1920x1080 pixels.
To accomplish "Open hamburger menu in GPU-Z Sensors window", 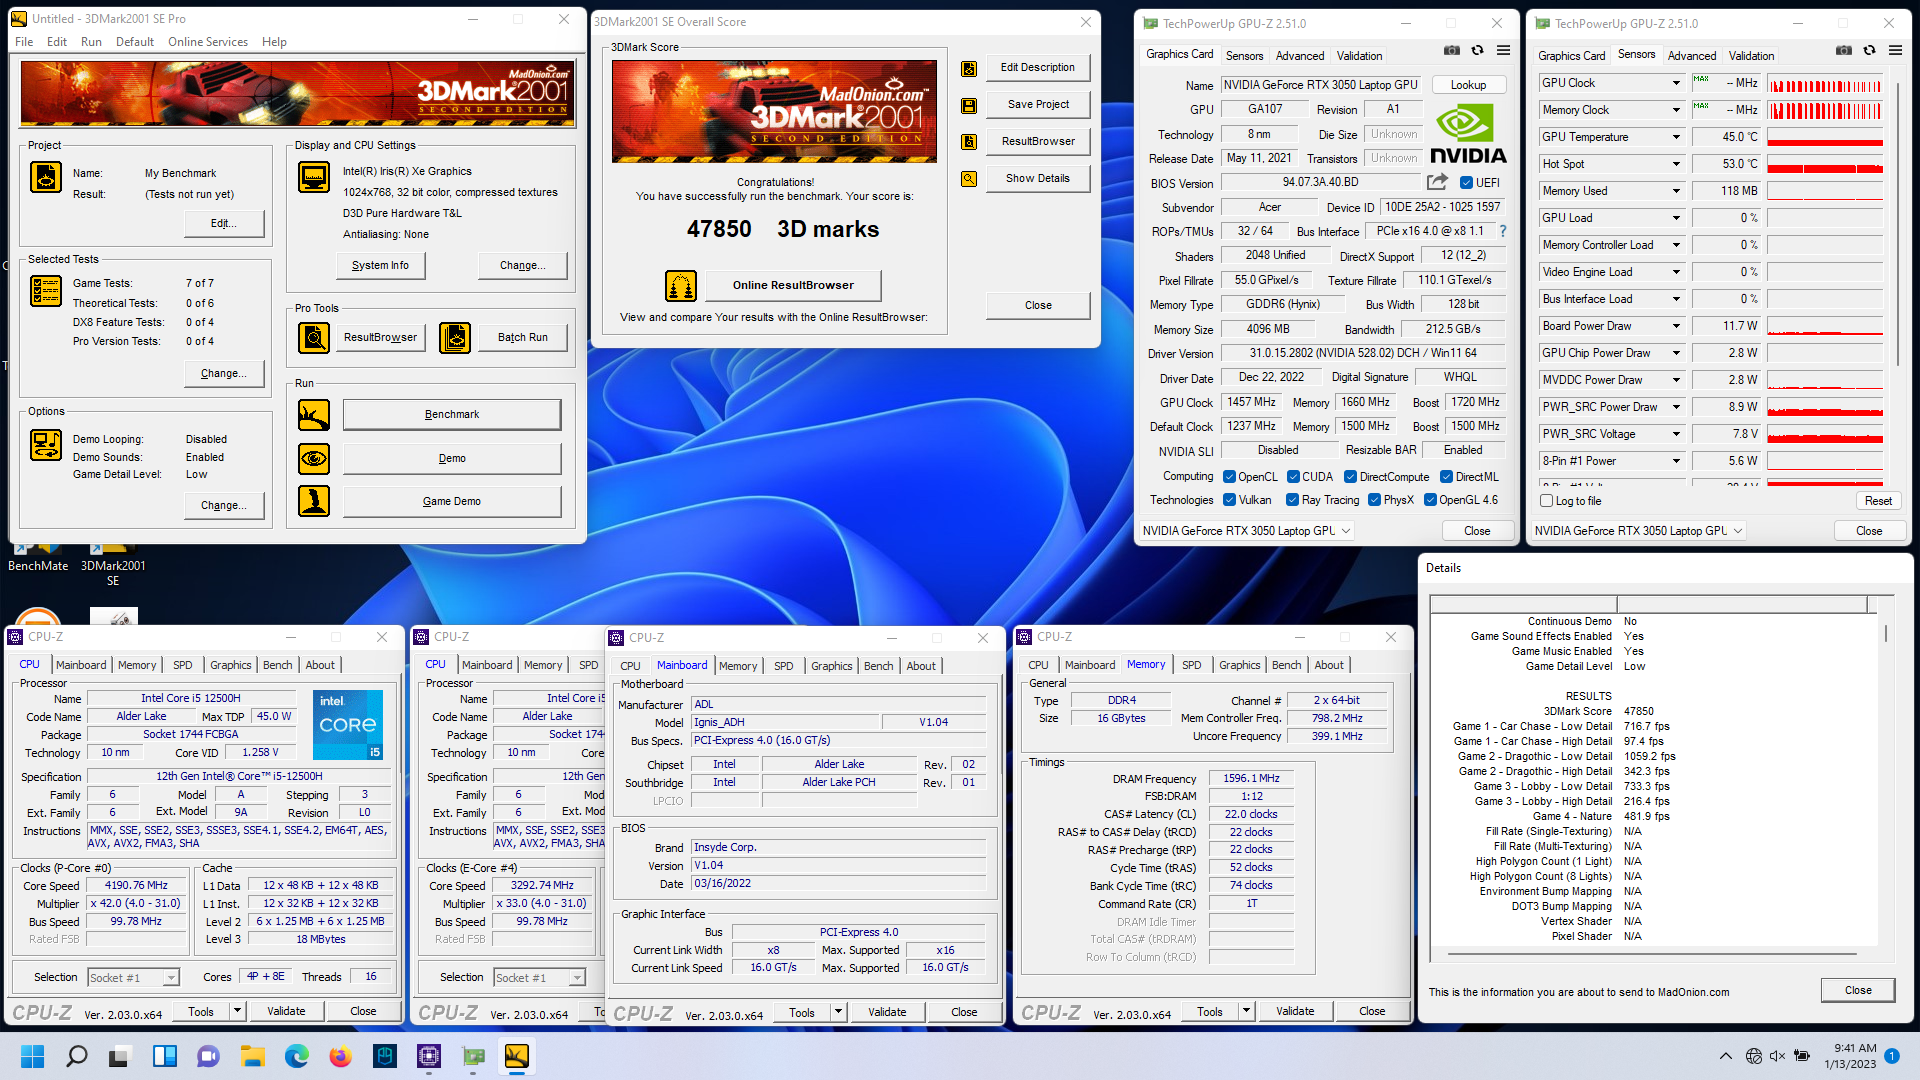I will tap(1895, 50).
